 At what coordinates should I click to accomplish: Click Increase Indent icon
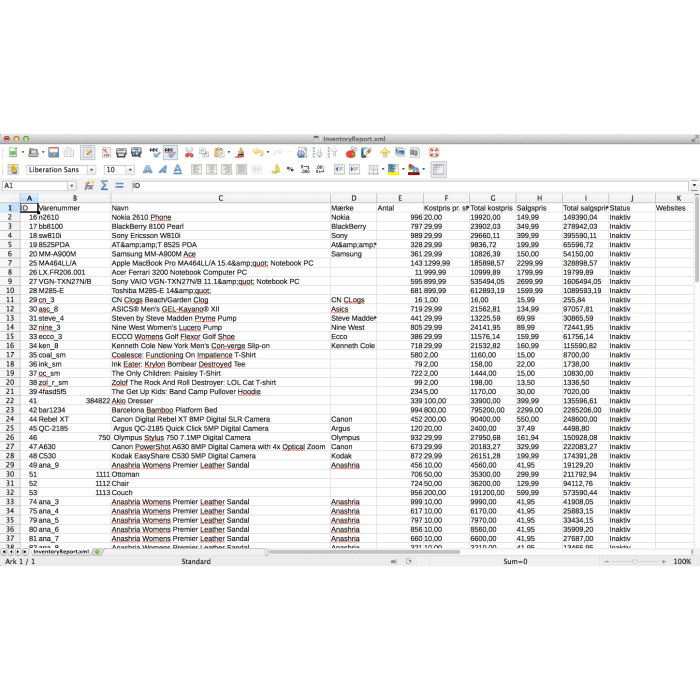pos(354,170)
